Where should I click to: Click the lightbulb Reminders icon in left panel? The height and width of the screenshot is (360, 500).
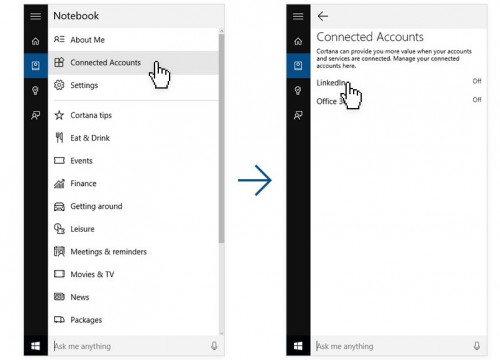36,90
